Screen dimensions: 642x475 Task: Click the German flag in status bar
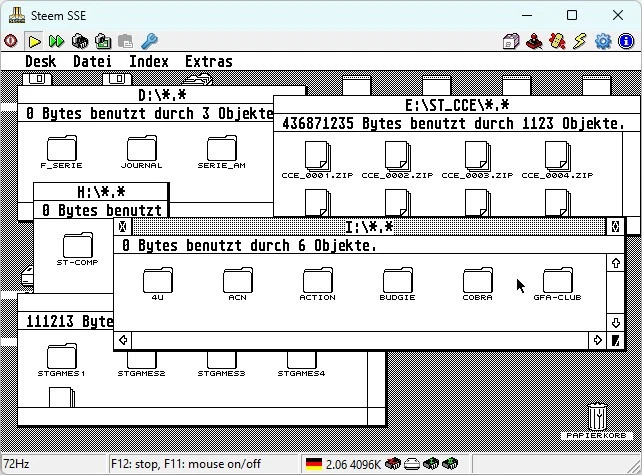click(x=314, y=464)
